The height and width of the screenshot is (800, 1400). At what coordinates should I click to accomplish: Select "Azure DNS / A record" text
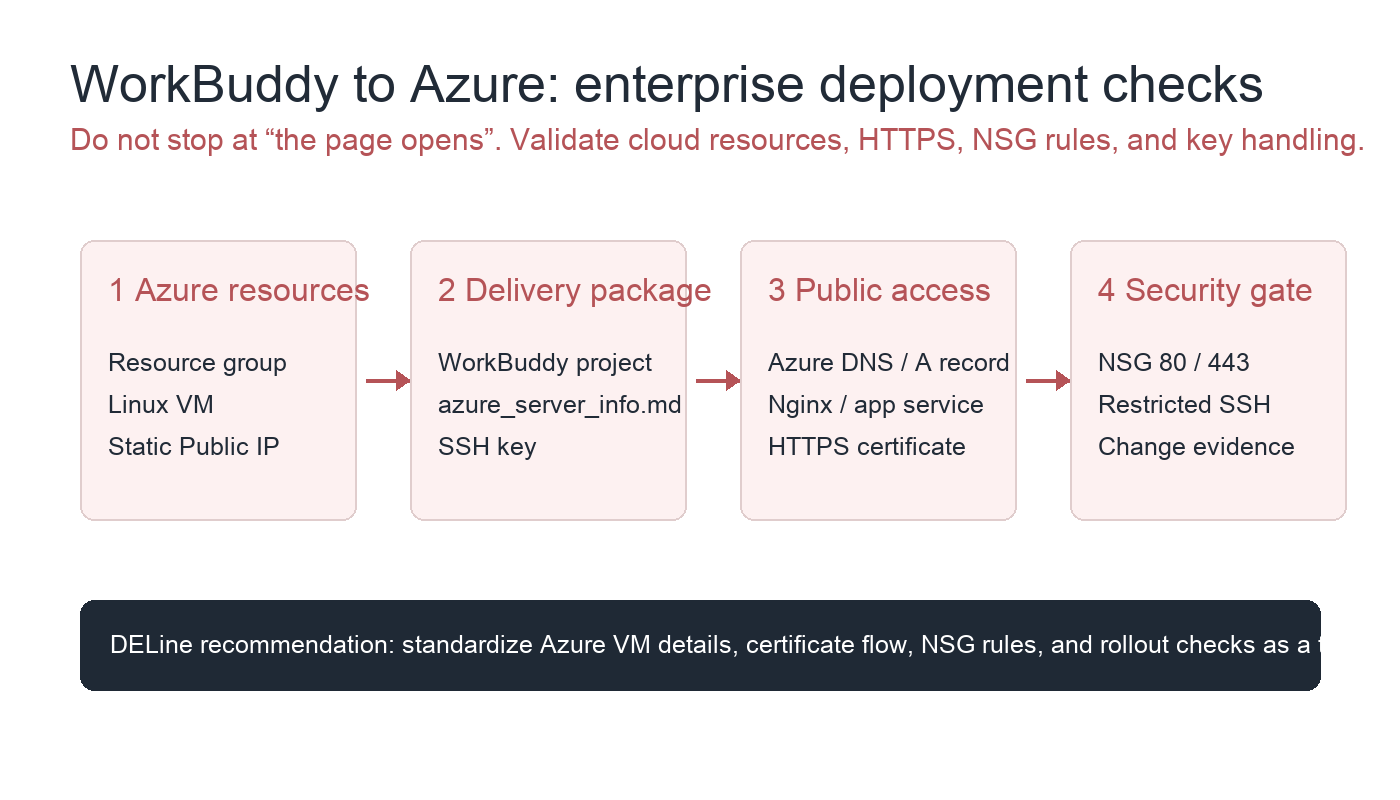[888, 363]
